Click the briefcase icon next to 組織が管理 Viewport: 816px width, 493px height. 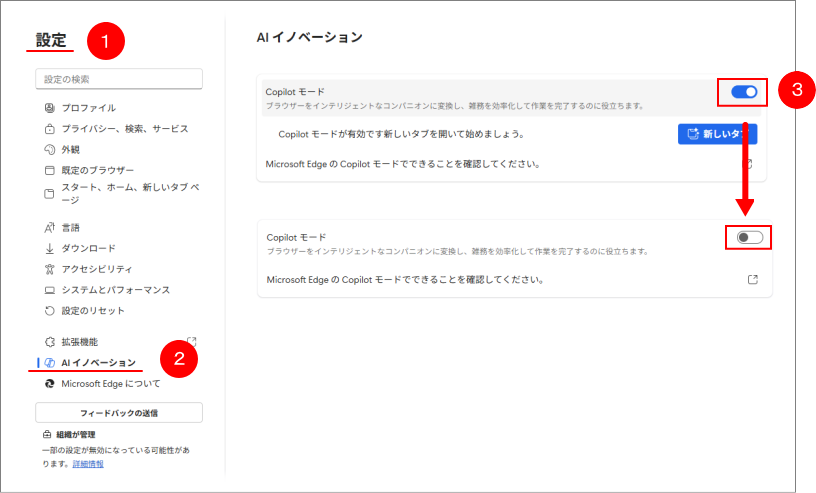coord(47,434)
